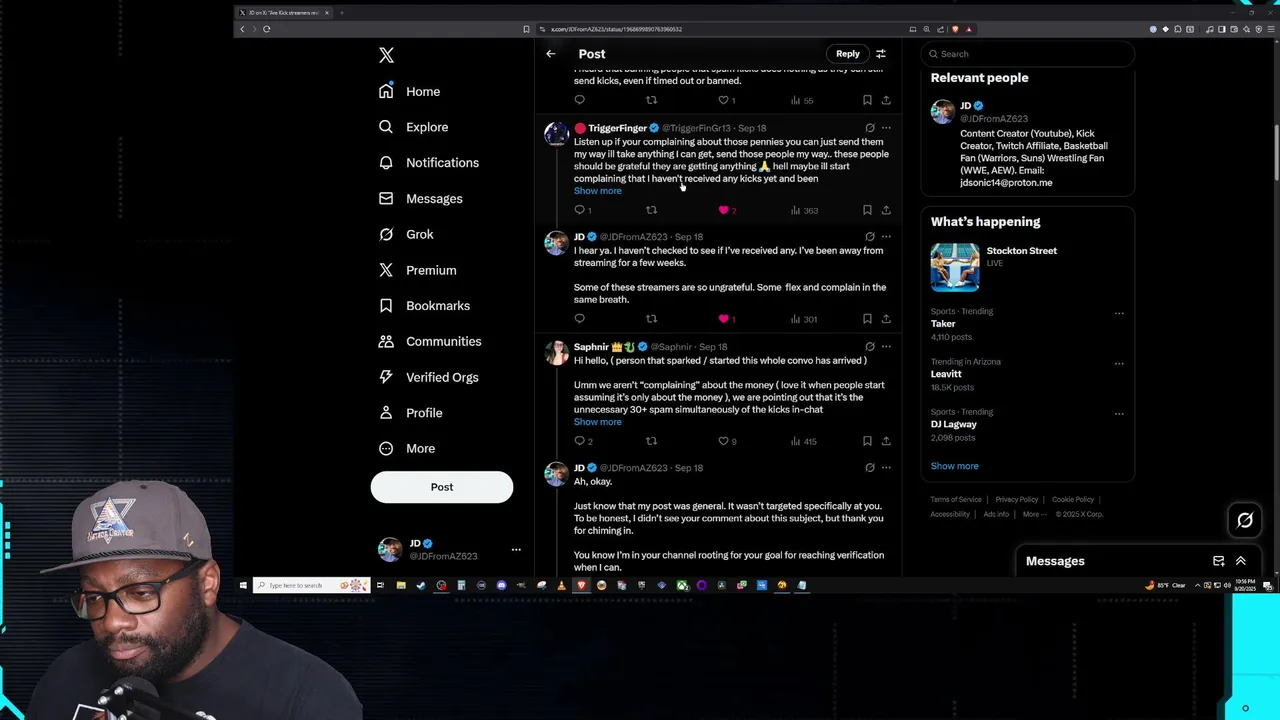1280x720 pixels.
Task: Click the X logo in sidebar
Action: [x=387, y=56]
